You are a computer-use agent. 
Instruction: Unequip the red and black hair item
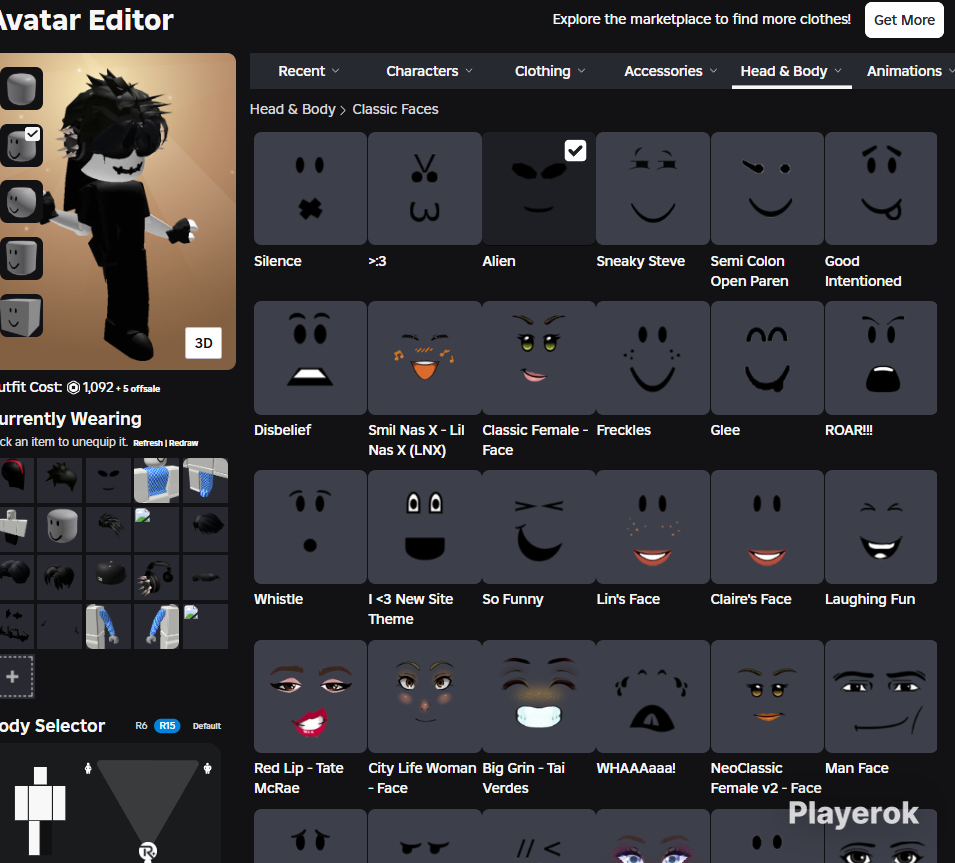tap(15, 481)
